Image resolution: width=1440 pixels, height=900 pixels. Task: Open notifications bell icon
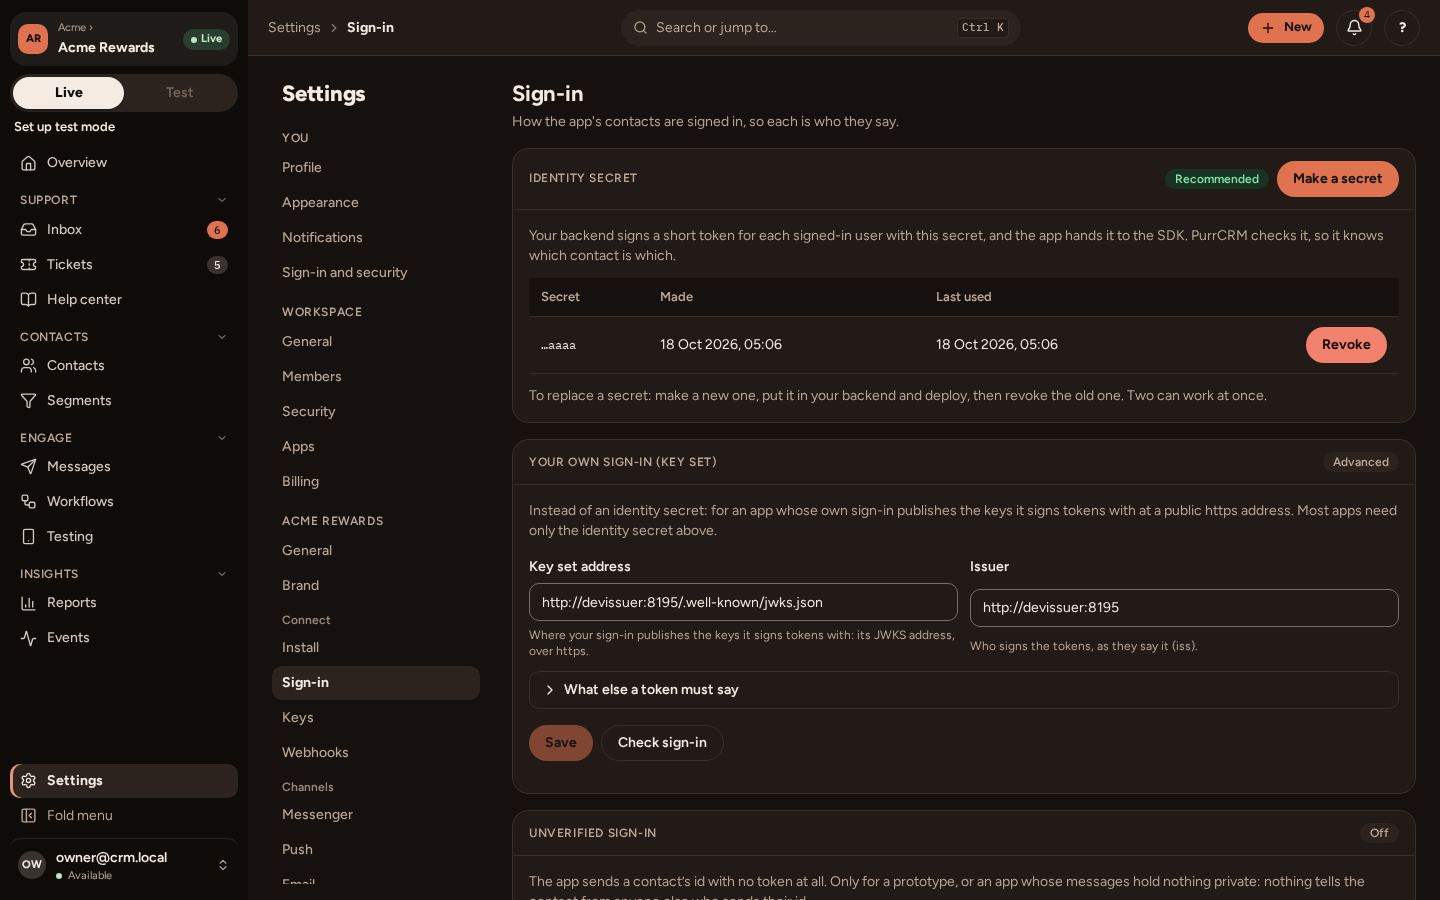click(1354, 28)
